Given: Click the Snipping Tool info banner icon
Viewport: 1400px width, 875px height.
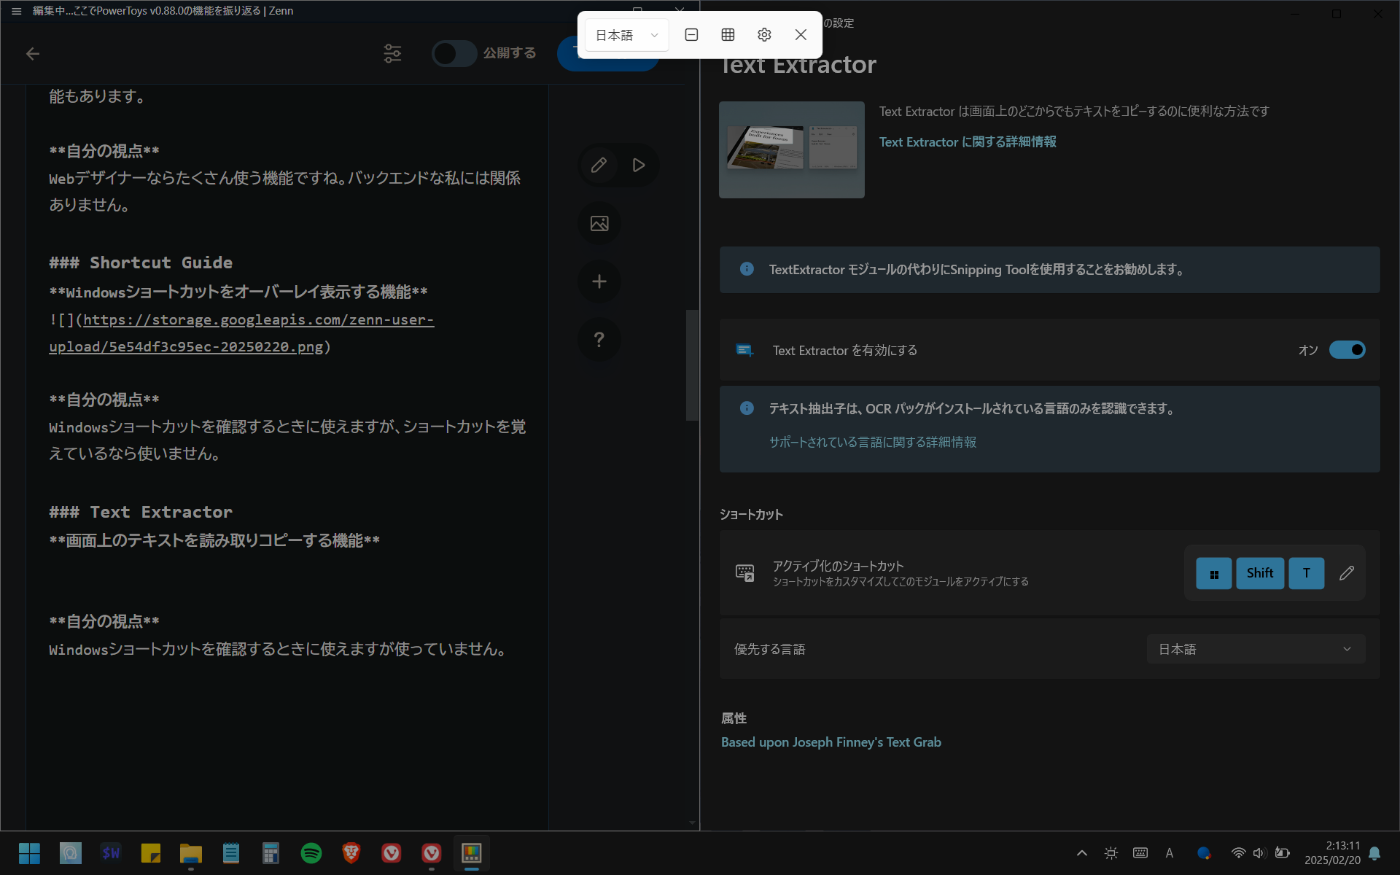Looking at the screenshot, I should point(746,269).
